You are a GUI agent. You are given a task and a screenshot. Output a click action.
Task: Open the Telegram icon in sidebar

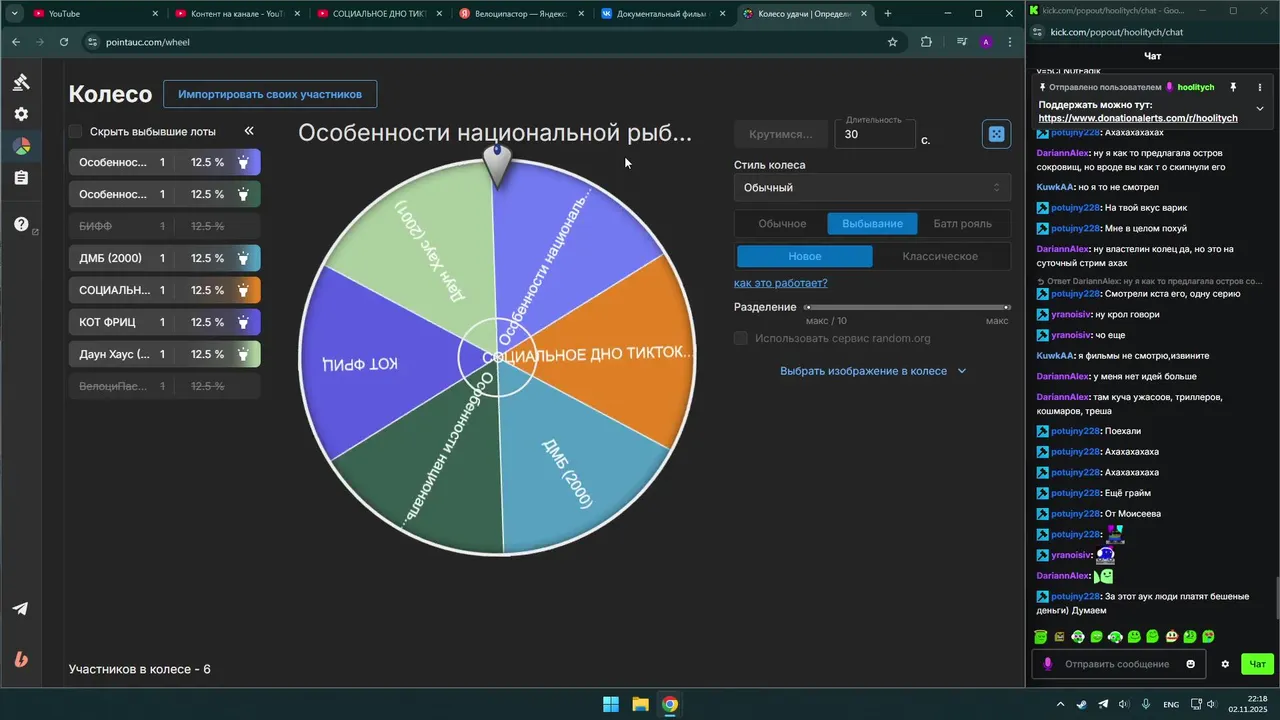[x=21, y=609]
